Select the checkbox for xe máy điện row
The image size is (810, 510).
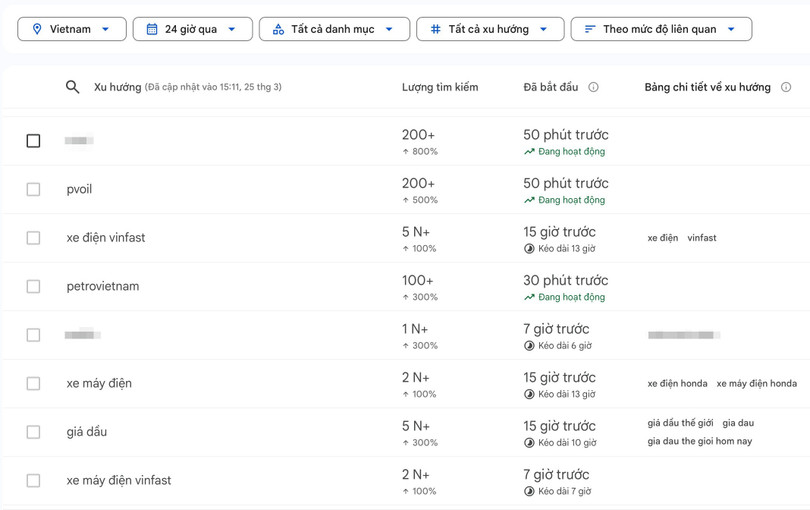pyautogui.click(x=33, y=383)
